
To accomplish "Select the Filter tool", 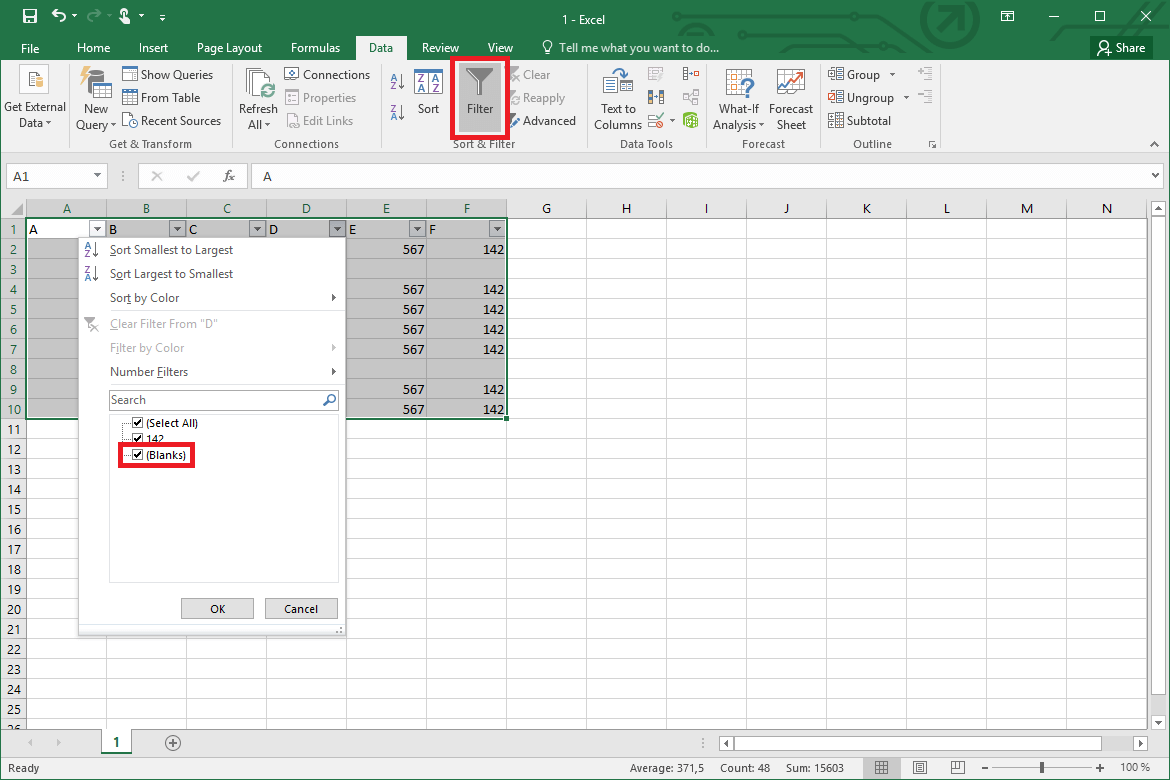I will pos(479,97).
